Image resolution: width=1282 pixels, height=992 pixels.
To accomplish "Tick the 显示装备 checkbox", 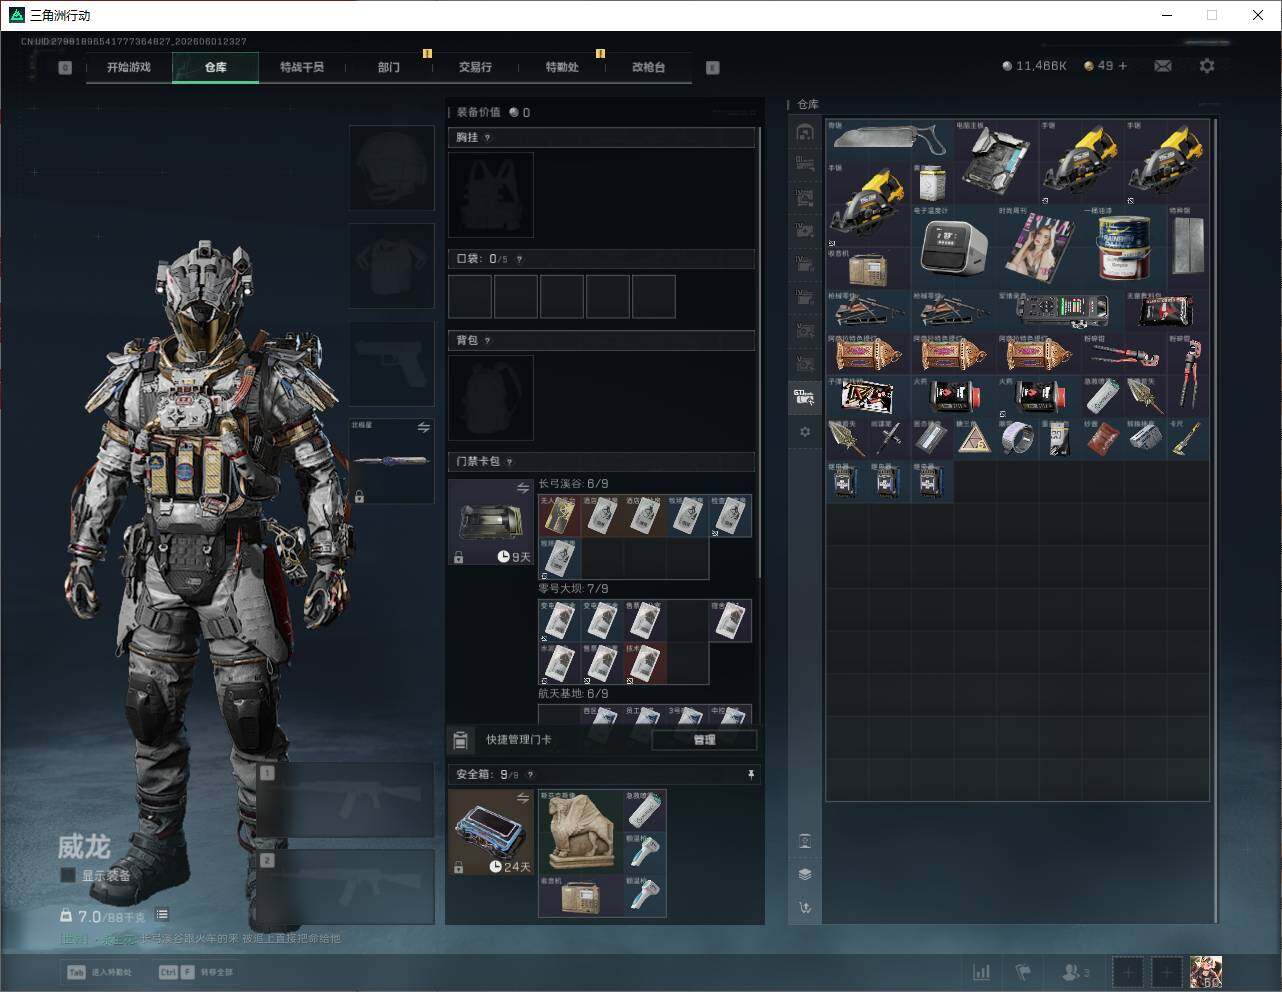I will [x=68, y=875].
